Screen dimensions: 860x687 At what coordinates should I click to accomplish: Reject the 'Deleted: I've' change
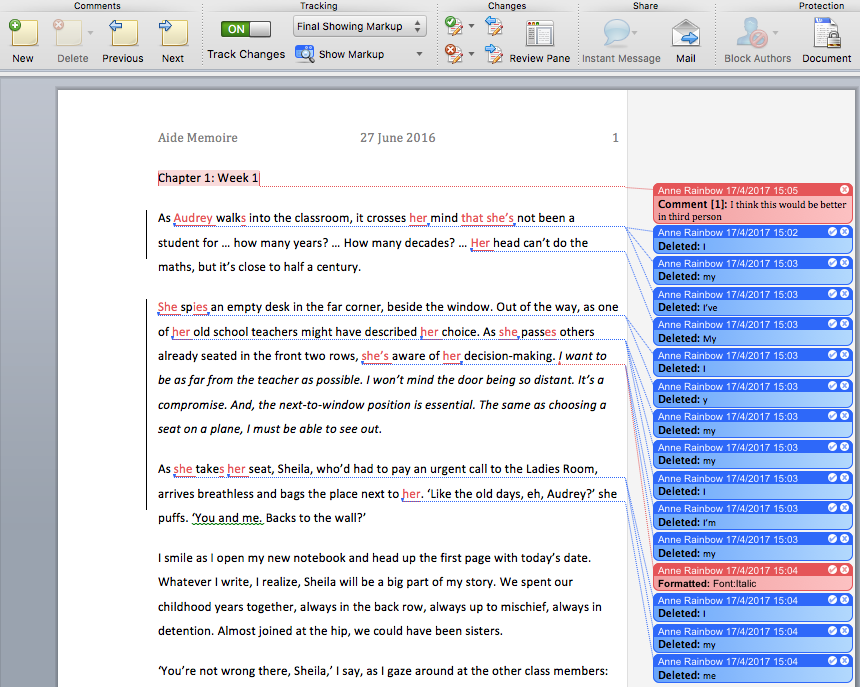[845, 293]
